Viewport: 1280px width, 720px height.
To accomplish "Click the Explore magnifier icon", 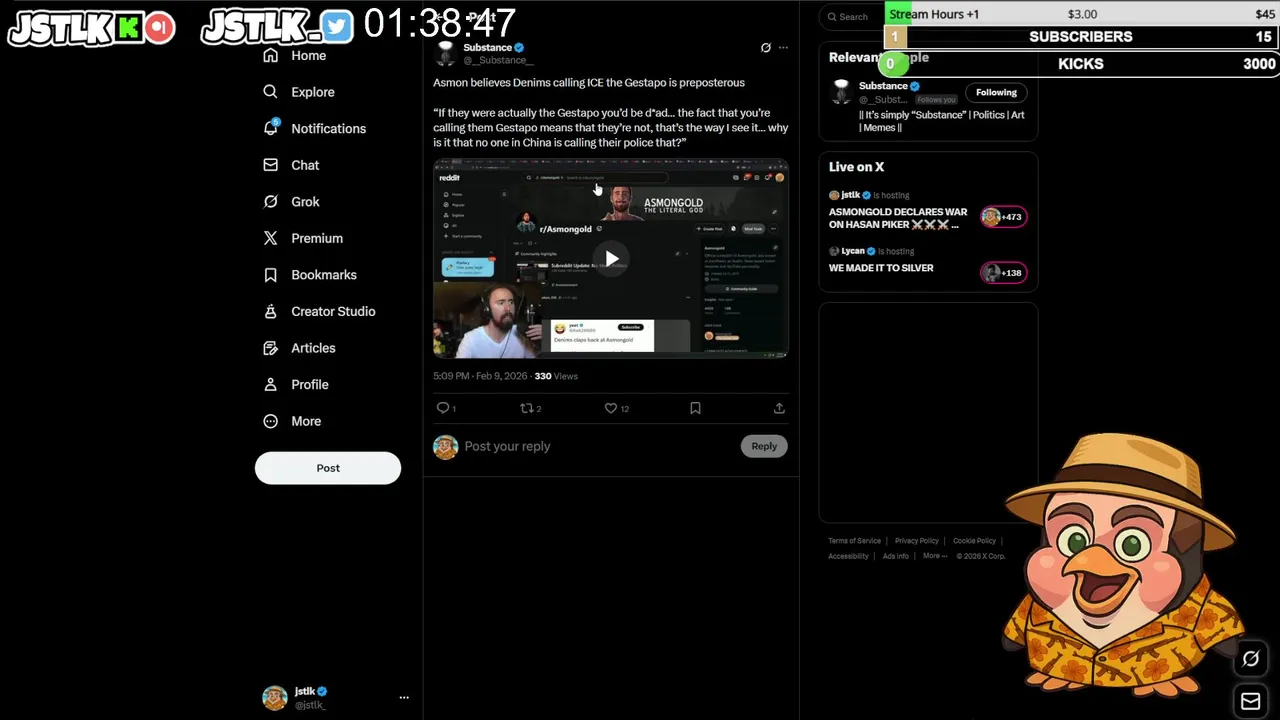I will 270,92.
